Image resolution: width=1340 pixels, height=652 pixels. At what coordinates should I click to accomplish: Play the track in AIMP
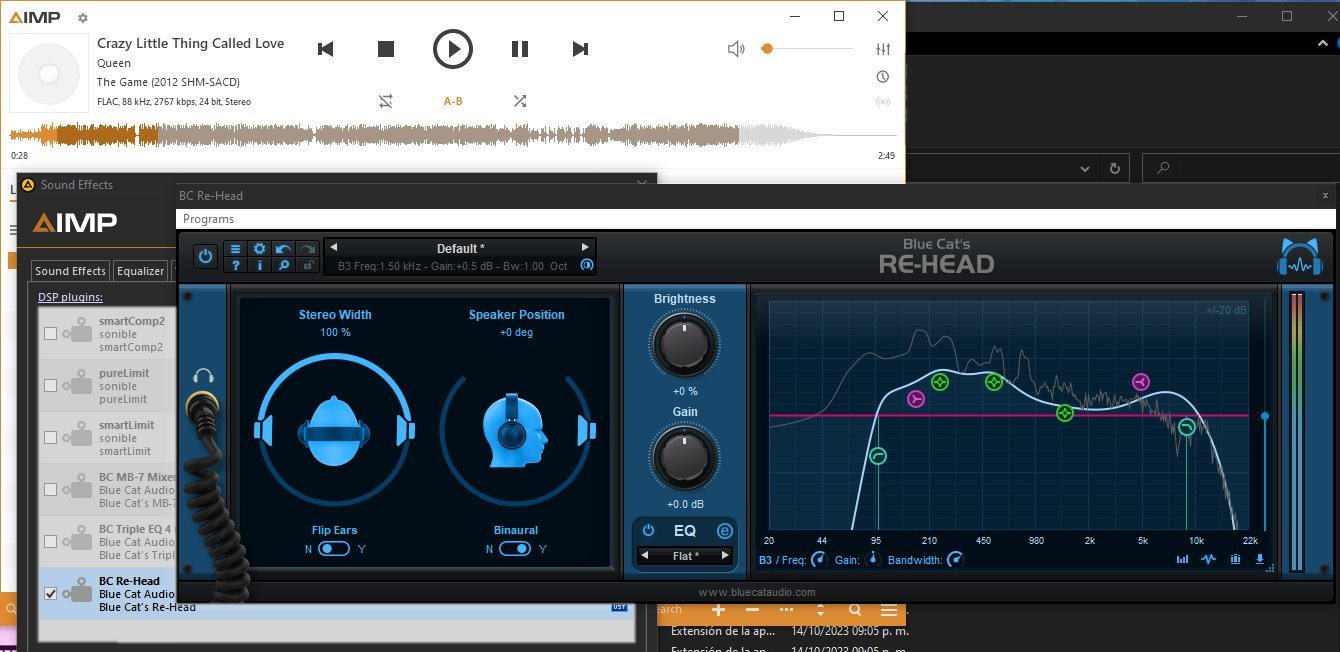pos(452,48)
